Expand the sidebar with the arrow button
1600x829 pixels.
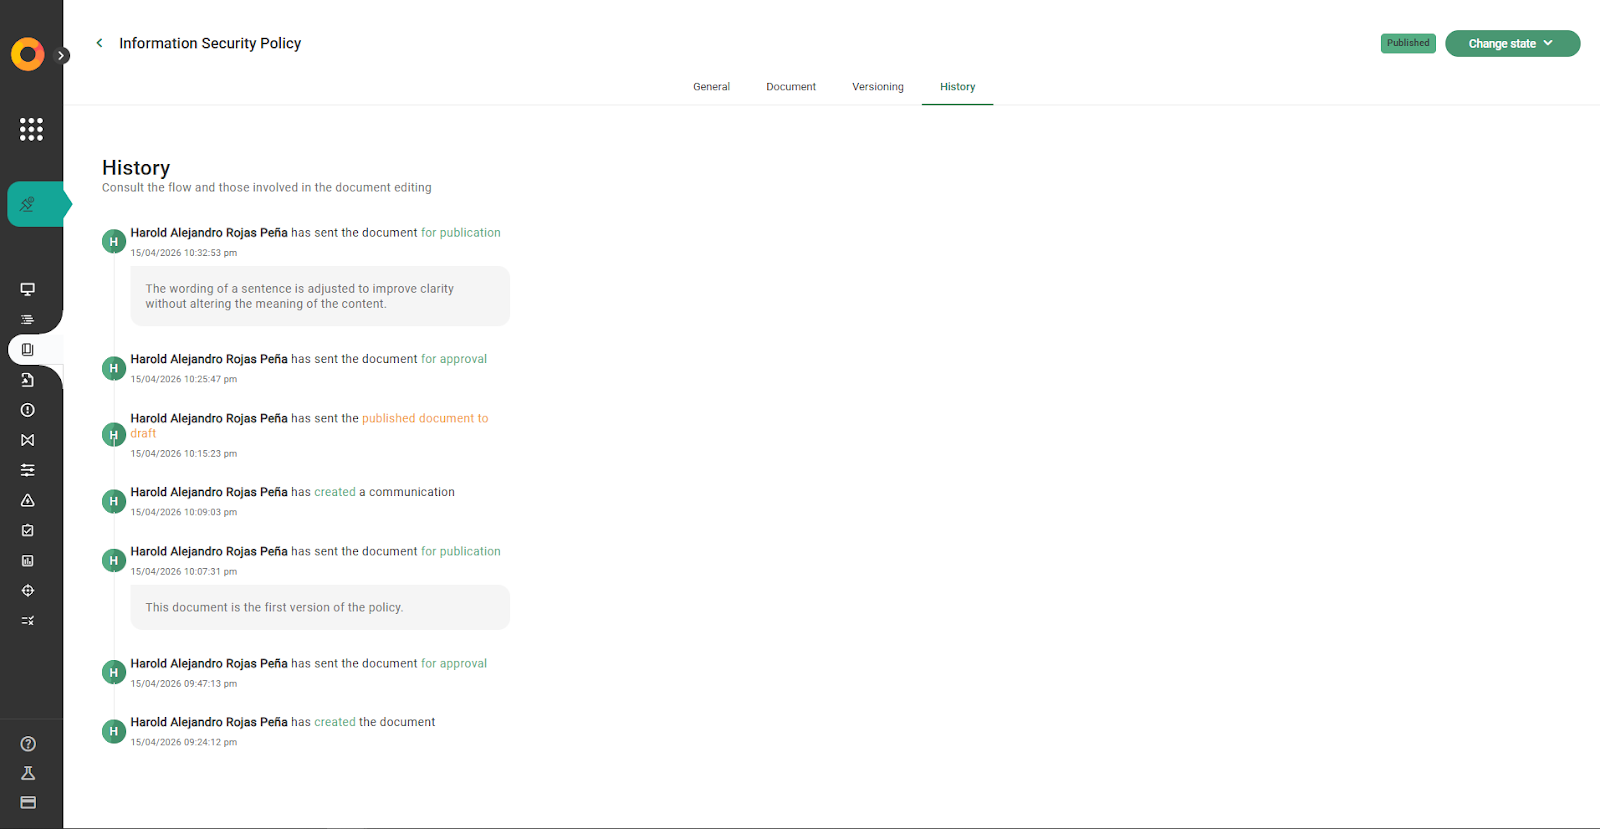point(62,56)
